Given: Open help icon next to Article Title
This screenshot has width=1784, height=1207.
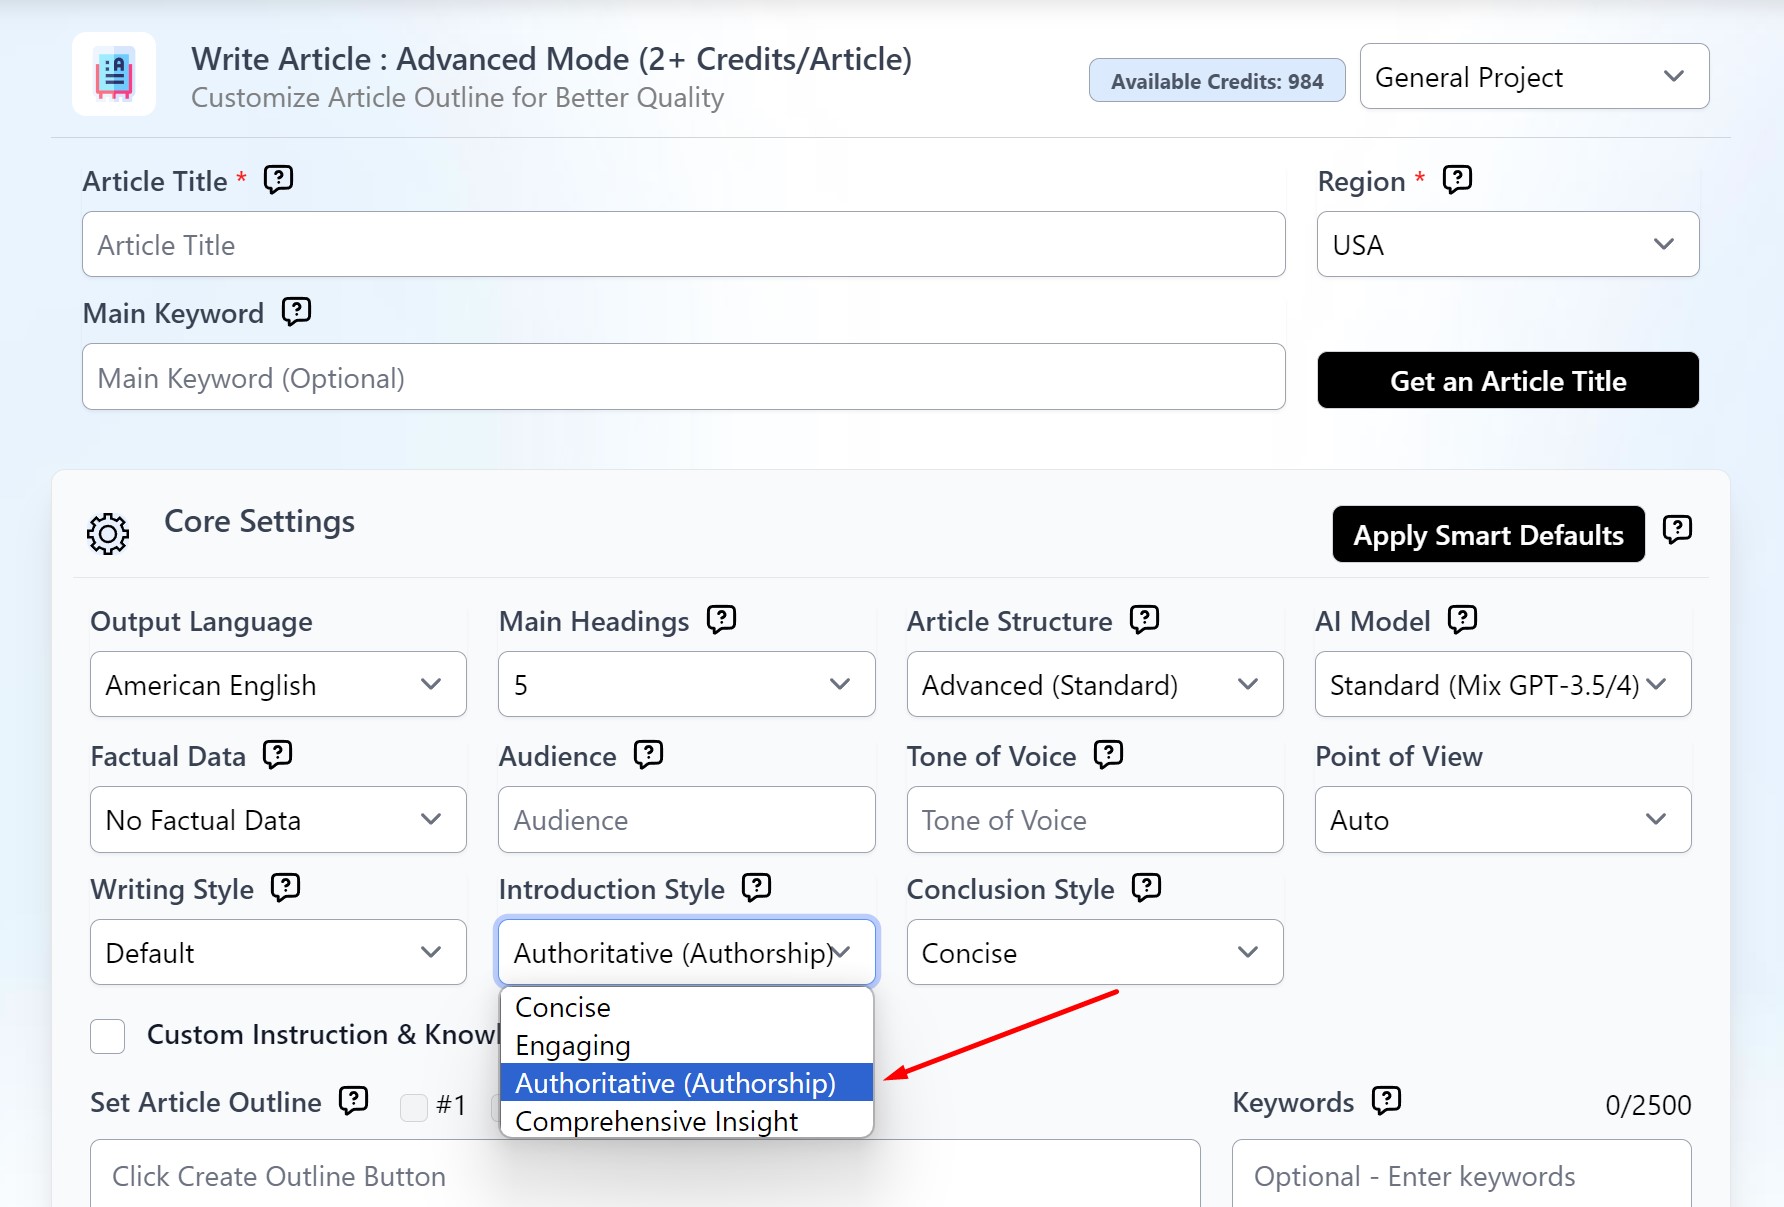Looking at the screenshot, I should [278, 180].
